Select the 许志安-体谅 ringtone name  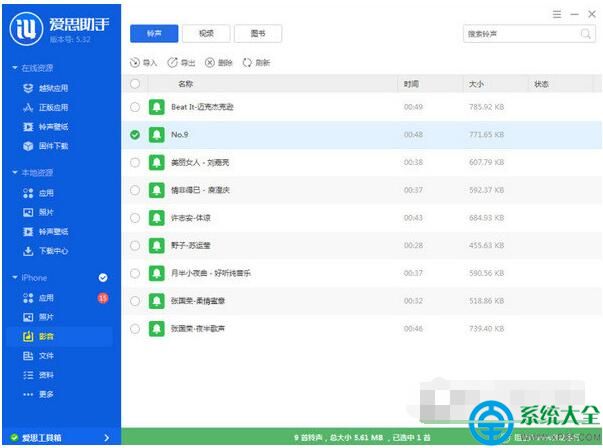click(x=191, y=218)
